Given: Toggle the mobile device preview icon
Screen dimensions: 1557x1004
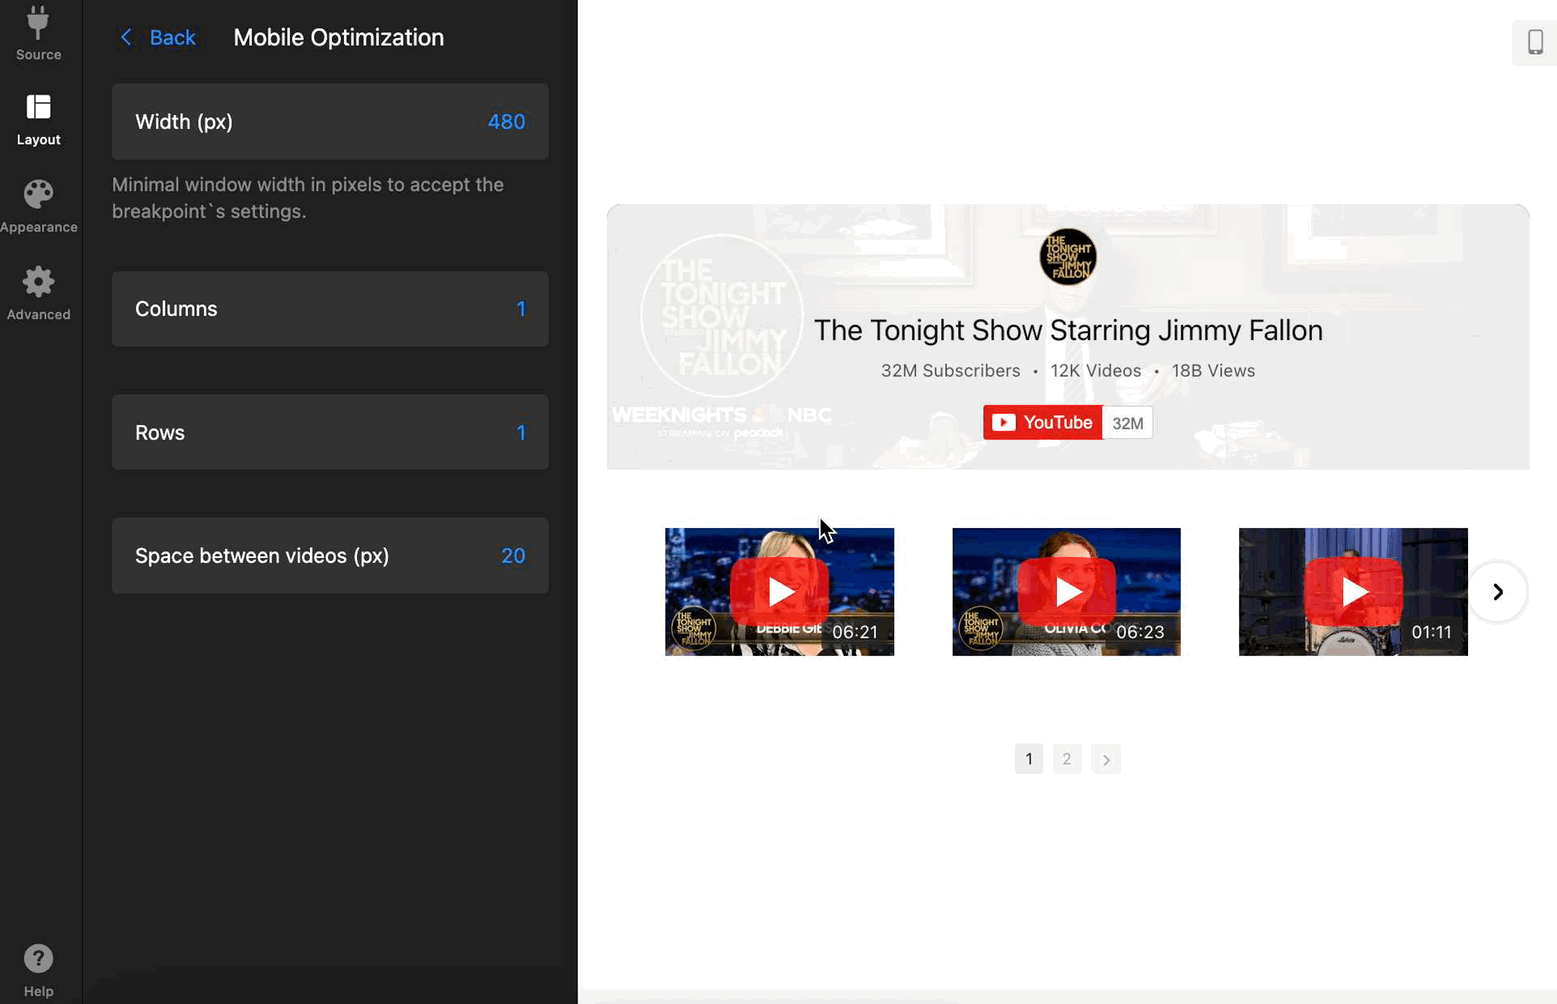Looking at the screenshot, I should pos(1534,42).
